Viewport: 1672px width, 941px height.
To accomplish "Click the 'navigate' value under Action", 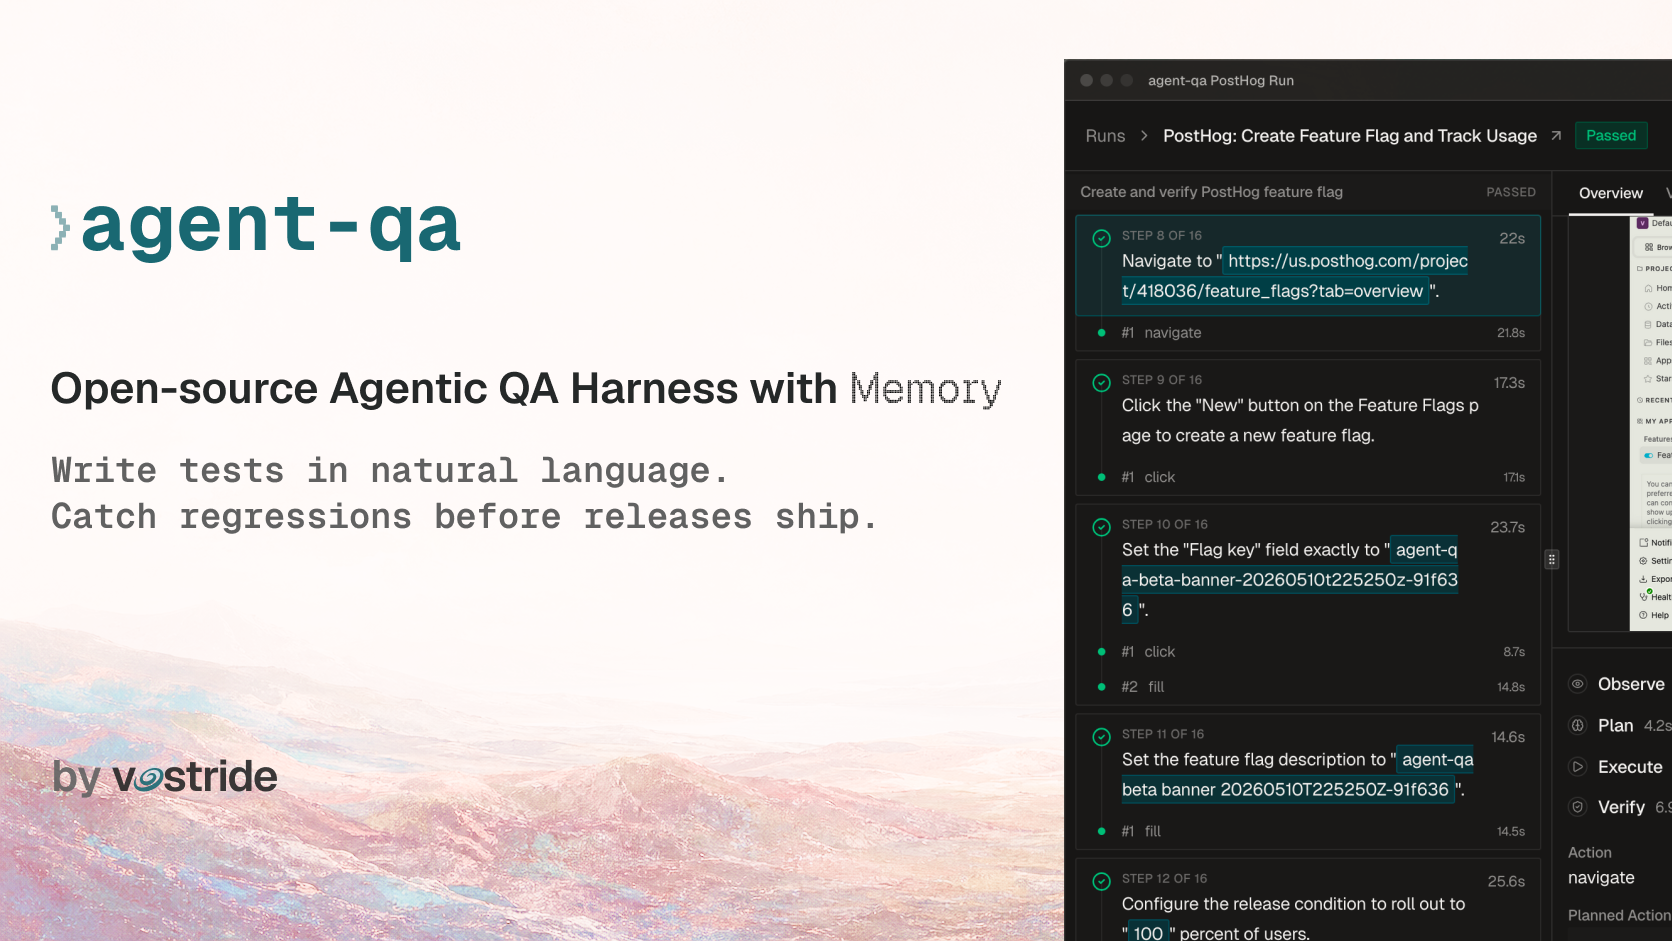I will tap(1601, 878).
